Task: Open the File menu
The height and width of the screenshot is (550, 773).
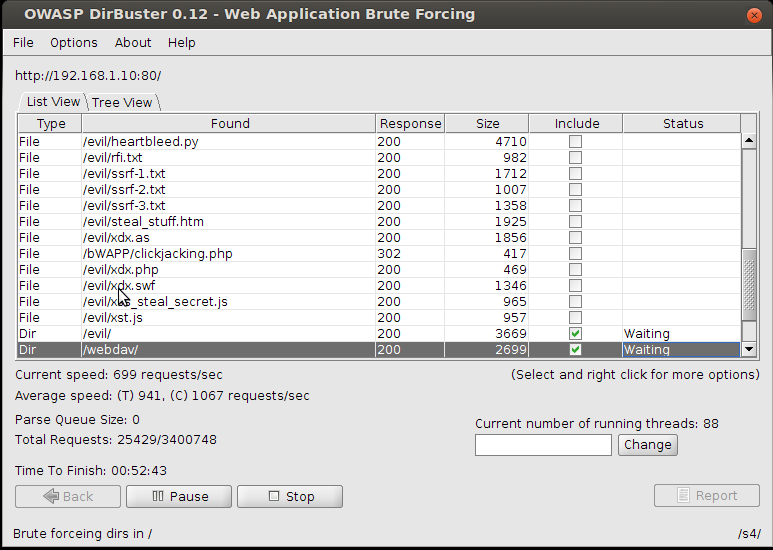Action: pyautogui.click(x=23, y=43)
